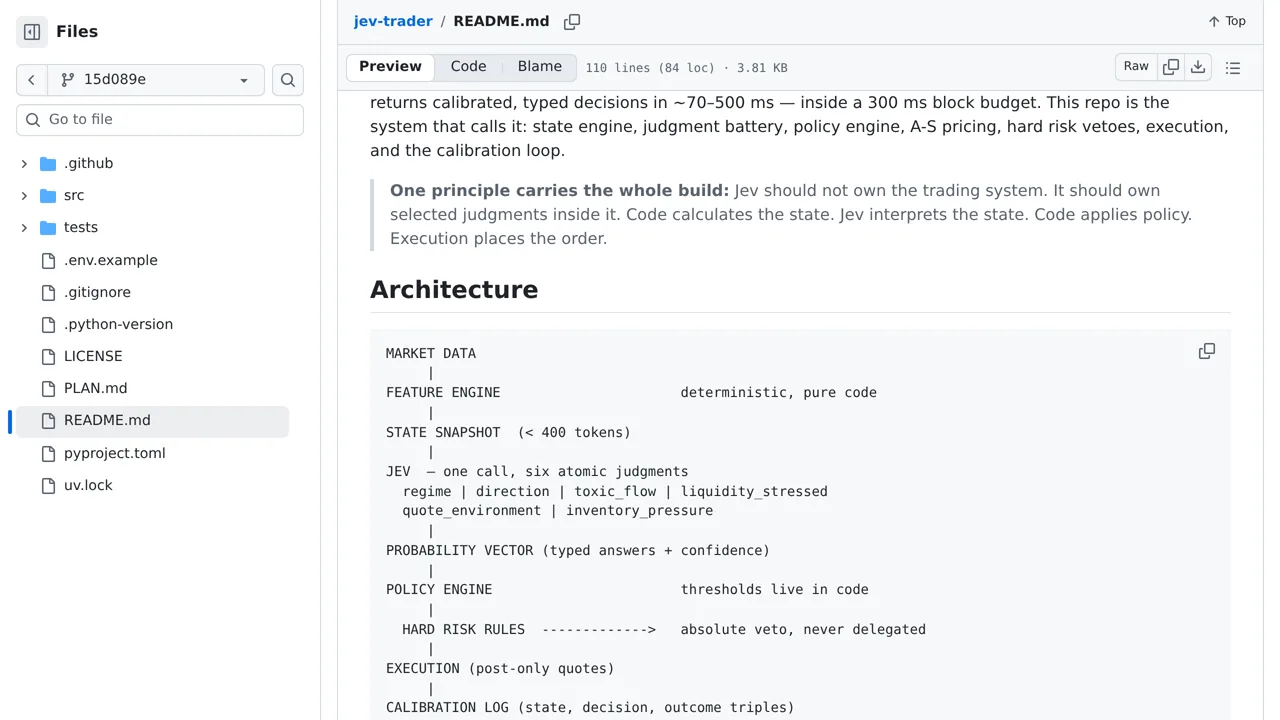Copy the Architecture code block
The width and height of the screenshot is (1280, 720).
pos(1207,351)
